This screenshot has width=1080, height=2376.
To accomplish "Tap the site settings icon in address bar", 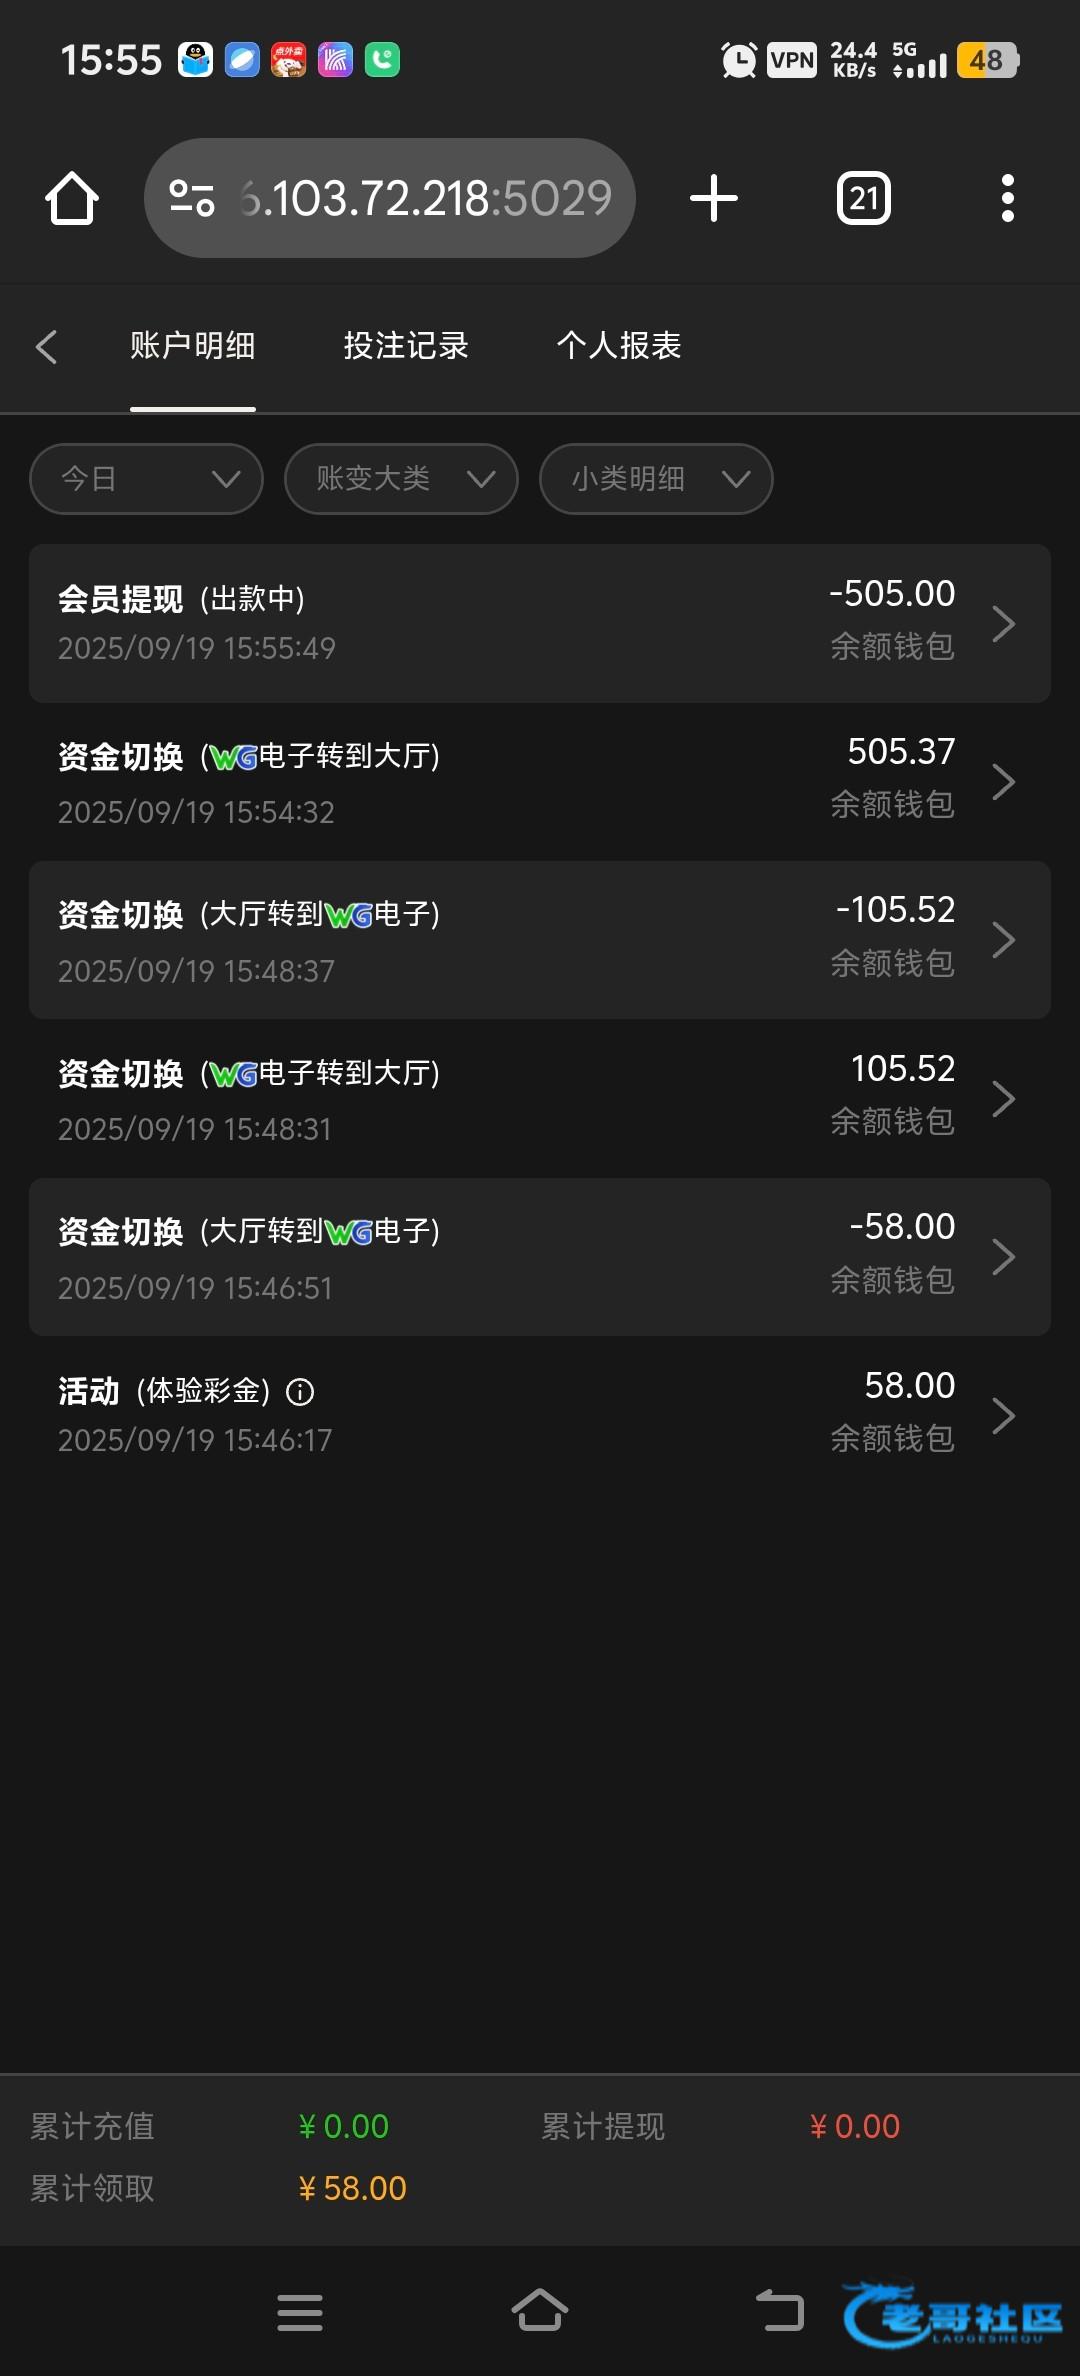I will [x=191, y=198].
